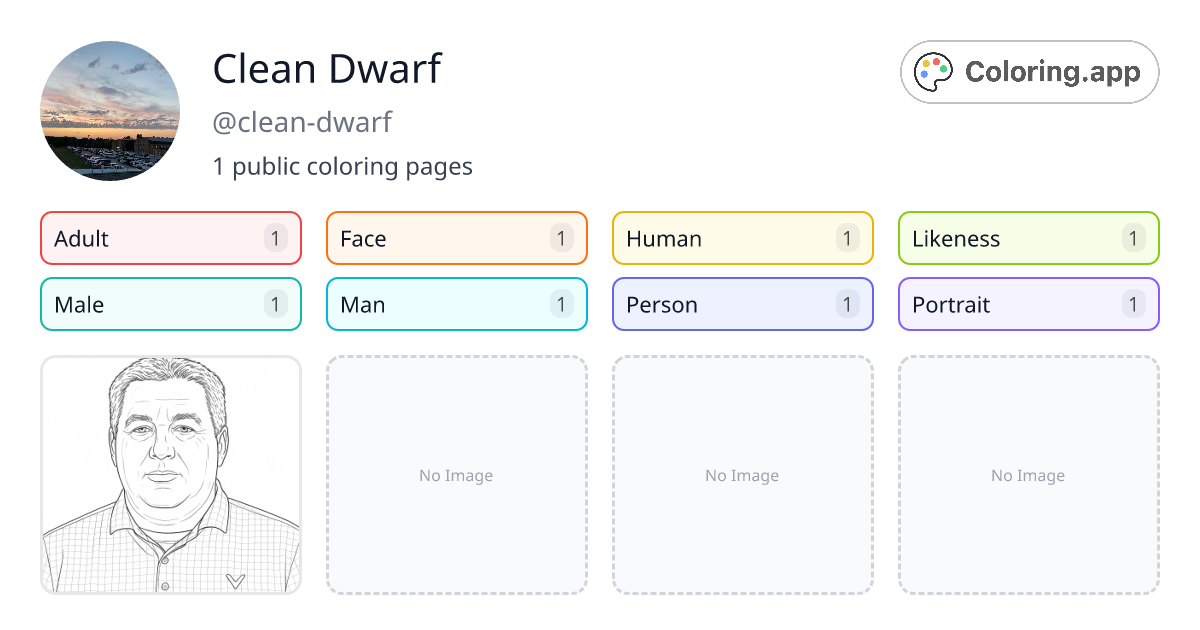Click the count badge on Portrait tag
Screen dimensions: 1200x630
(1133, 304)
